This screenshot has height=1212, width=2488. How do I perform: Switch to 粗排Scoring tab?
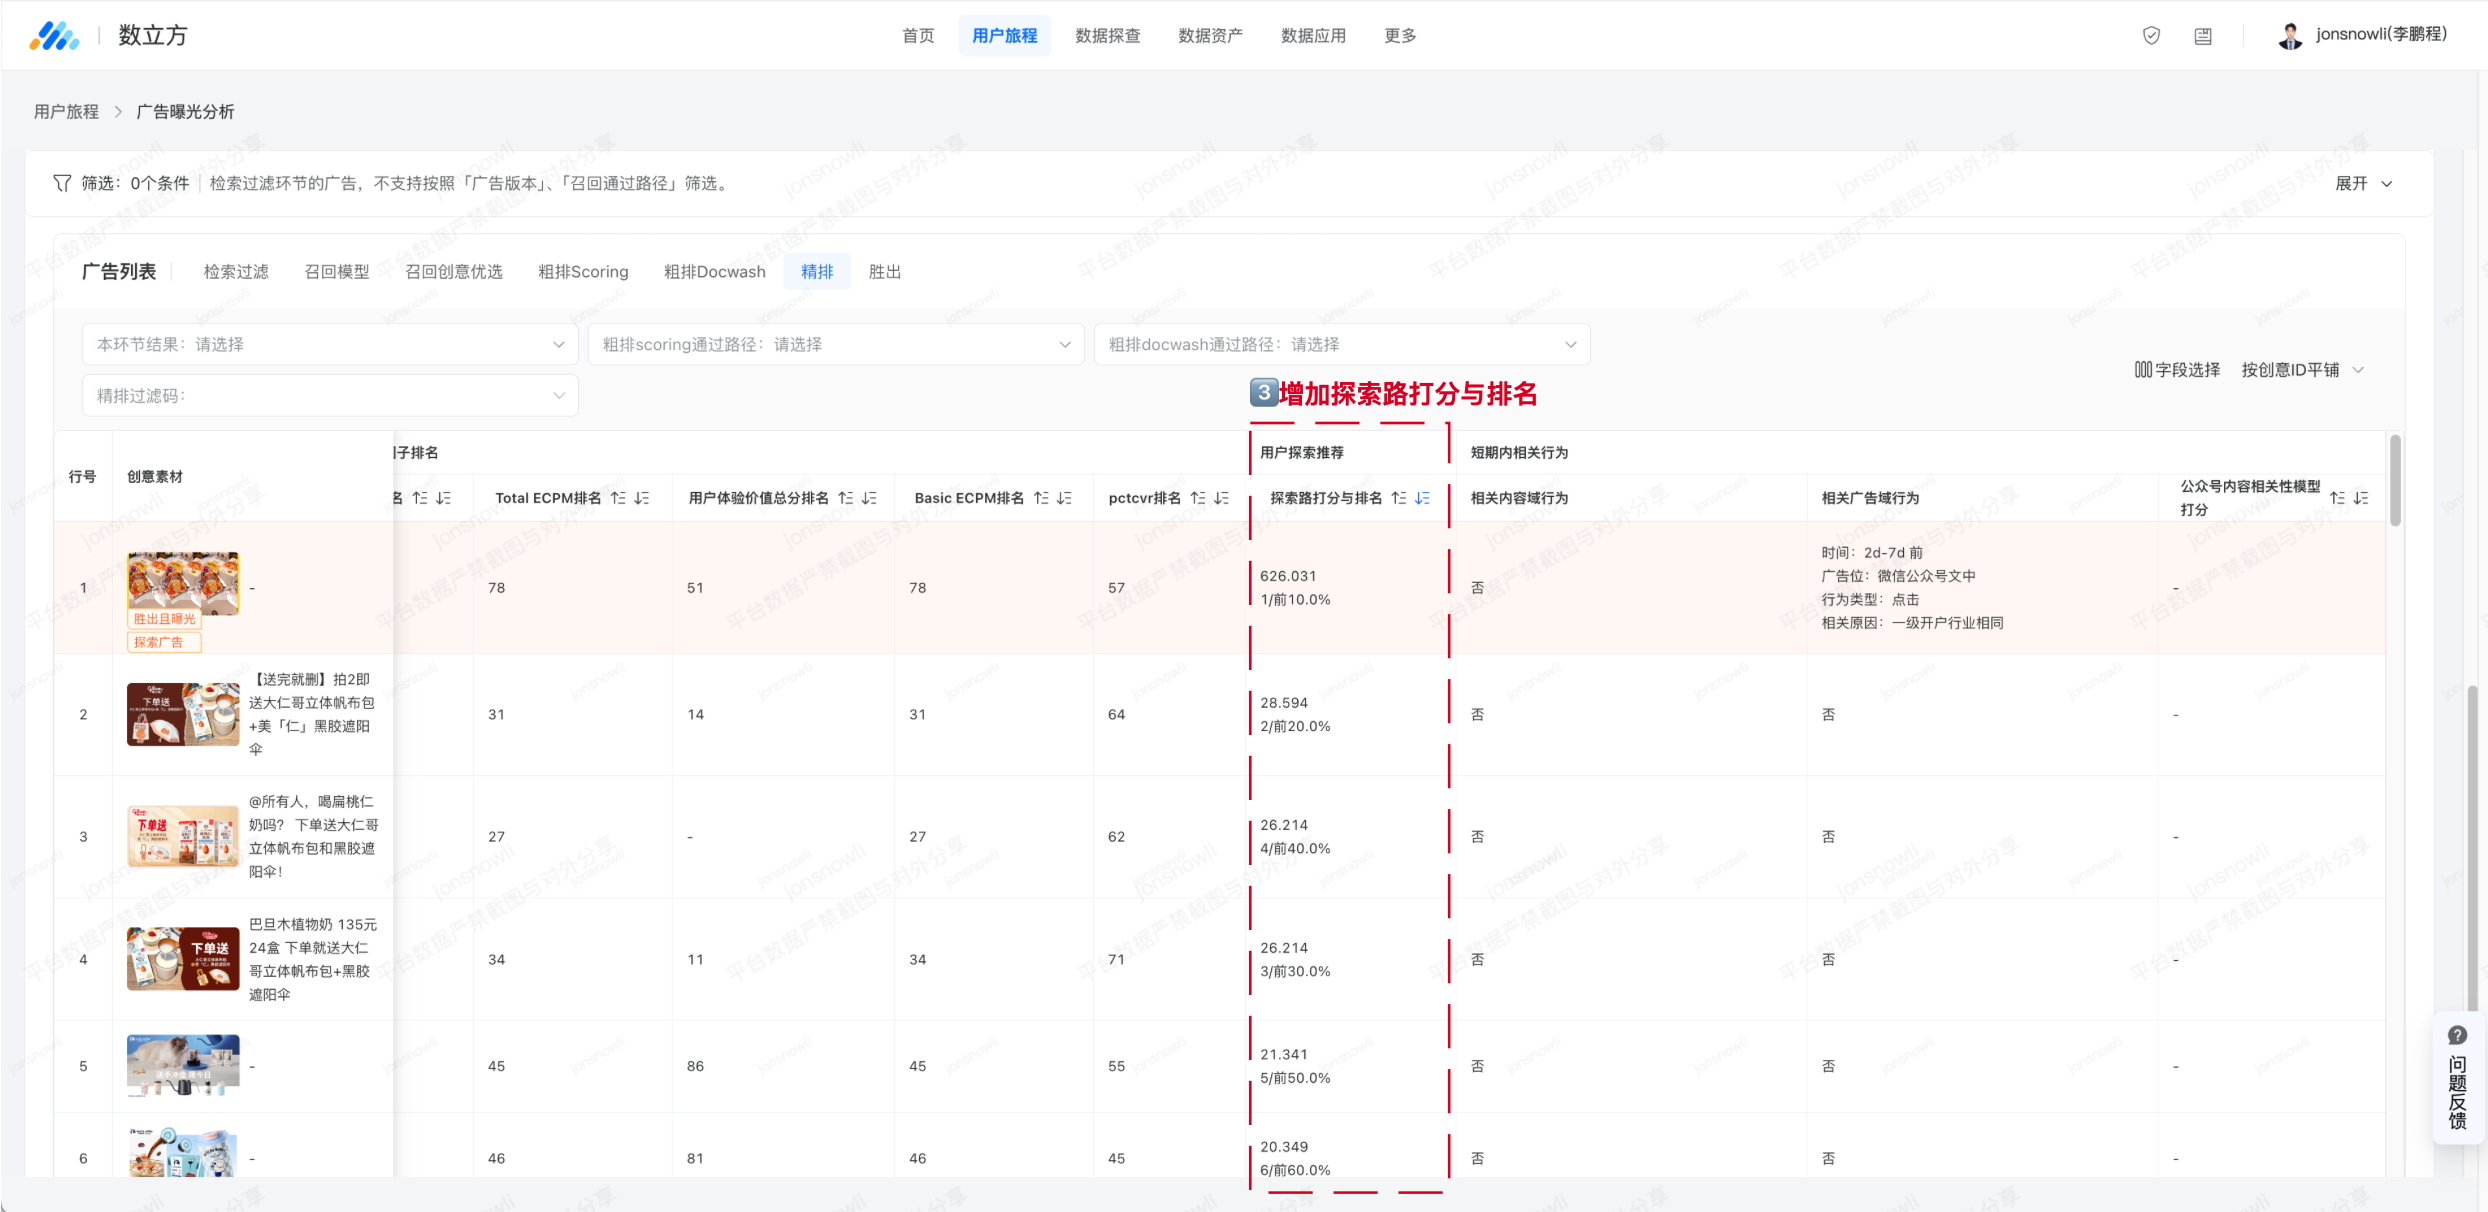(583, 272)
